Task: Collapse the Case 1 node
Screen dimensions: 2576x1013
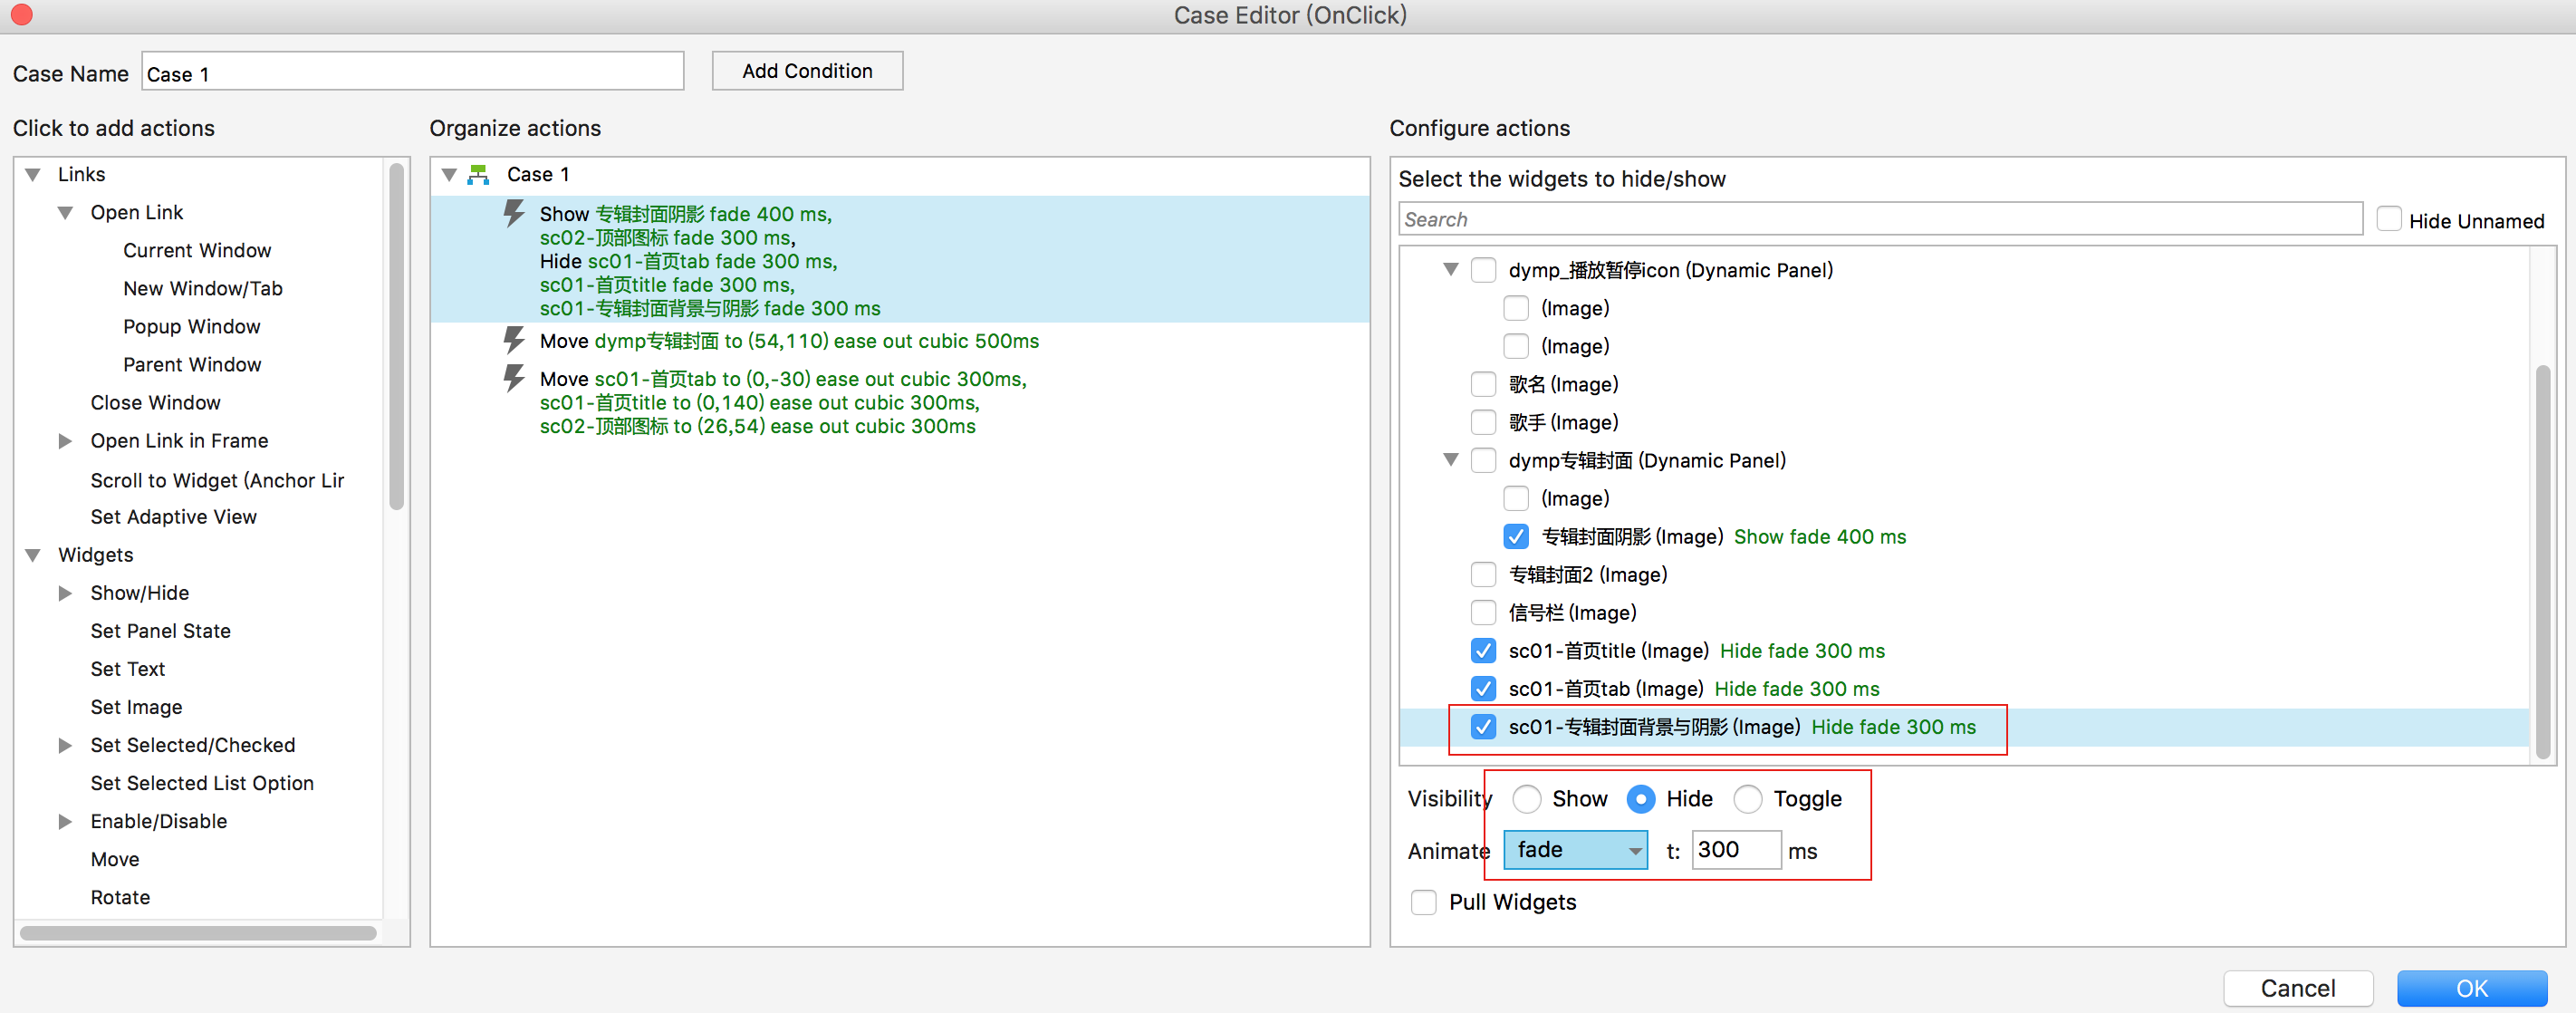Action: [449, 175]
